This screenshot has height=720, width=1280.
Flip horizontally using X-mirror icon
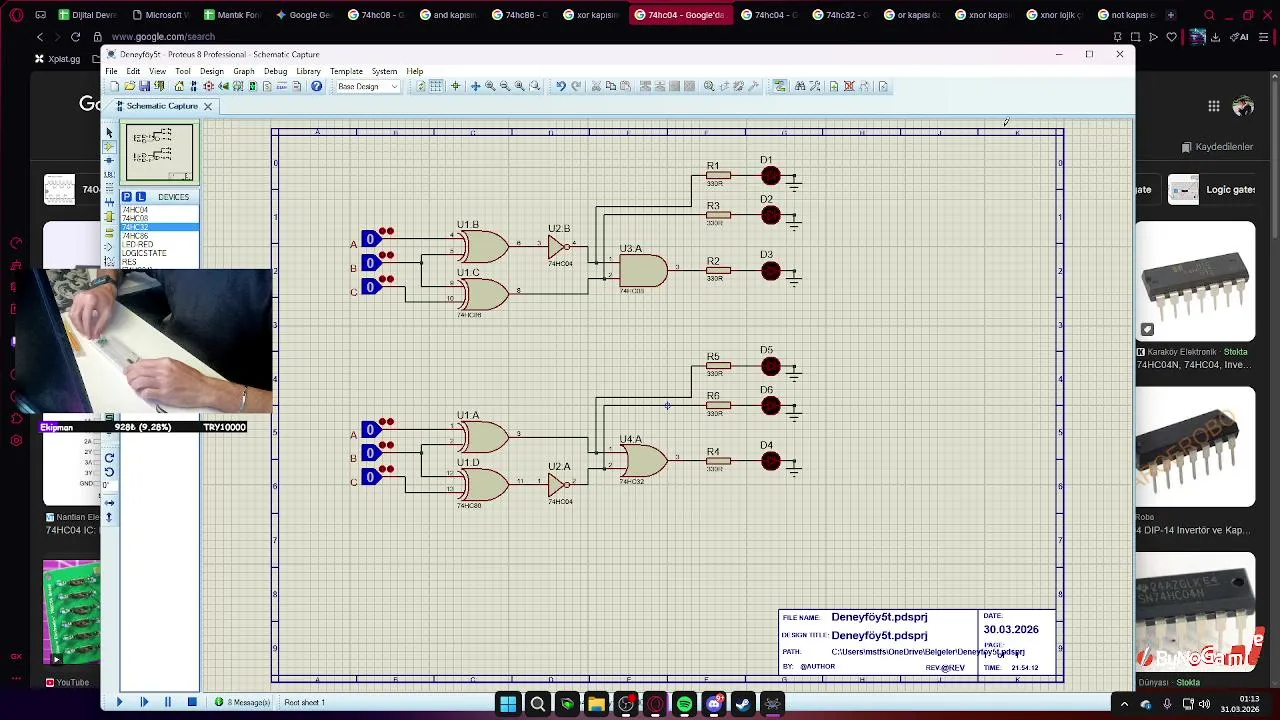click(x=109, y=503)
